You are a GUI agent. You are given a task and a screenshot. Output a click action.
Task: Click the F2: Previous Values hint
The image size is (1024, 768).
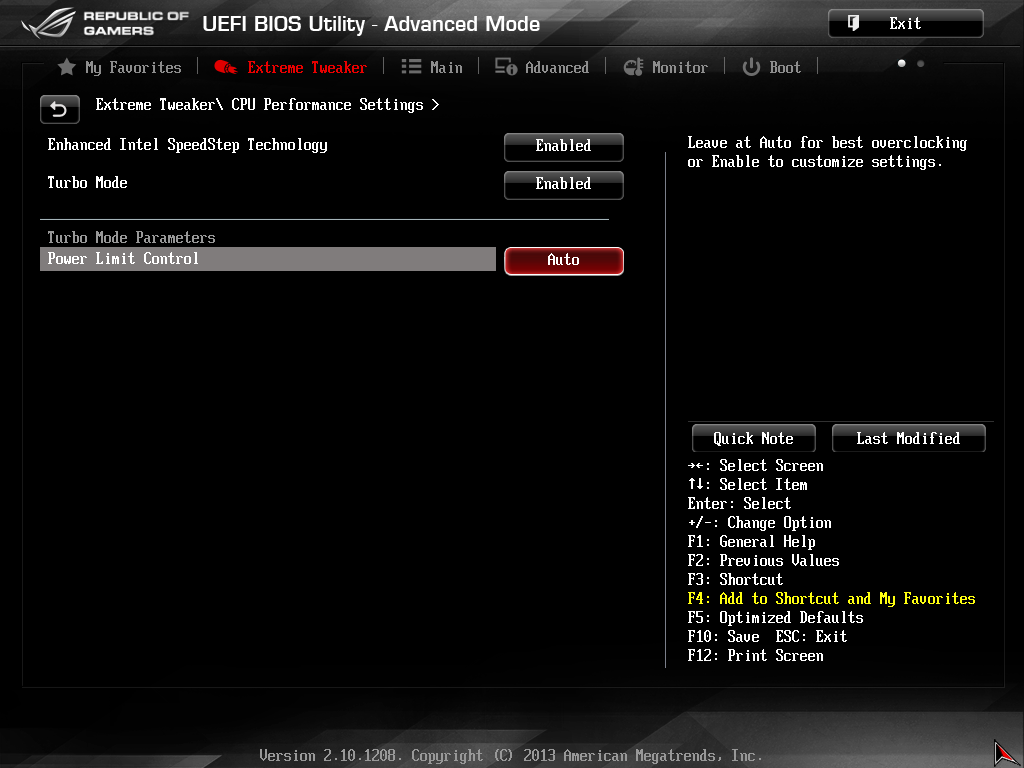pos(763,561)
